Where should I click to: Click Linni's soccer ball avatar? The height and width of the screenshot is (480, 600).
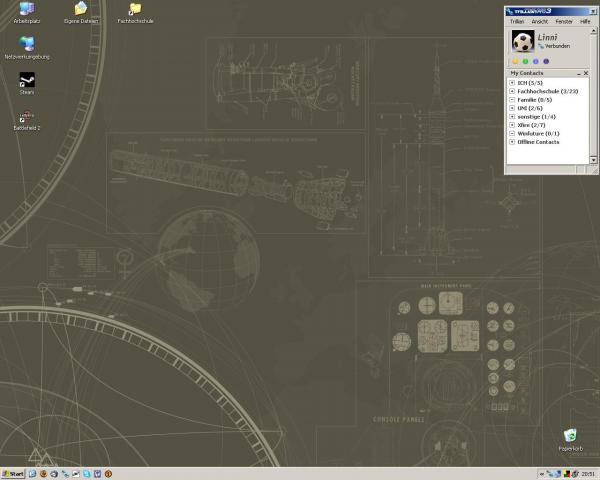(x=523, y=41)
